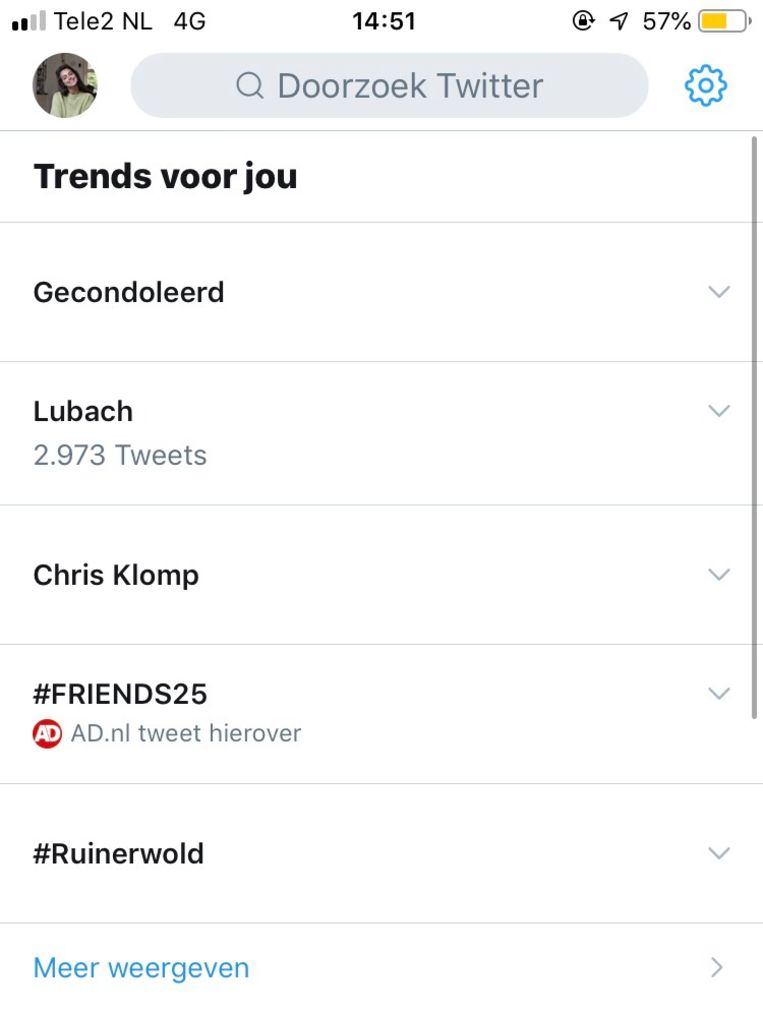Tap the cellular signal strength bars

coord(29,21)
